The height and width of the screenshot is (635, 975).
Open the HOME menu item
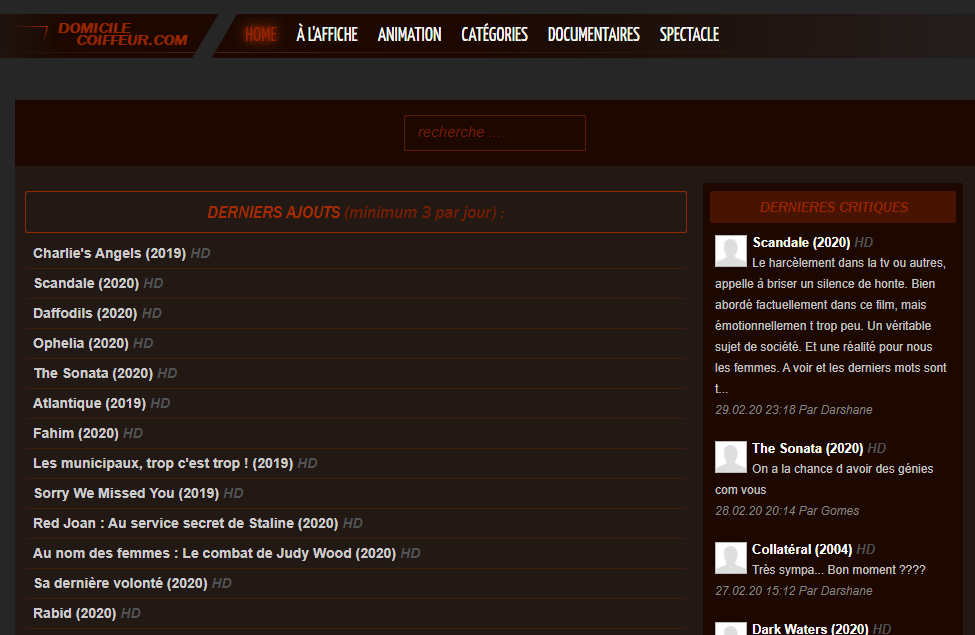click(x=261, y=34)
